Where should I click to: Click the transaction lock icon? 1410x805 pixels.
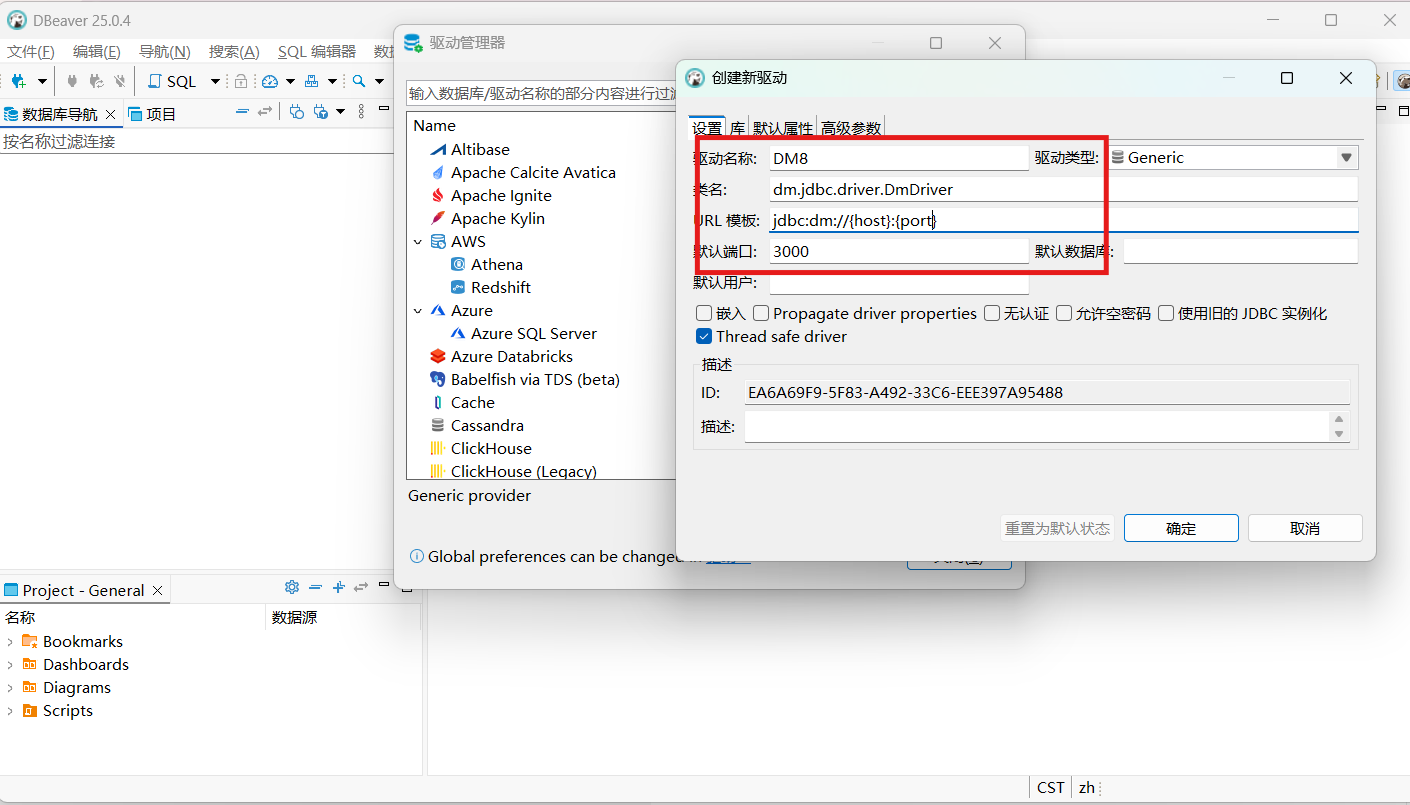[x=240, y=81]
